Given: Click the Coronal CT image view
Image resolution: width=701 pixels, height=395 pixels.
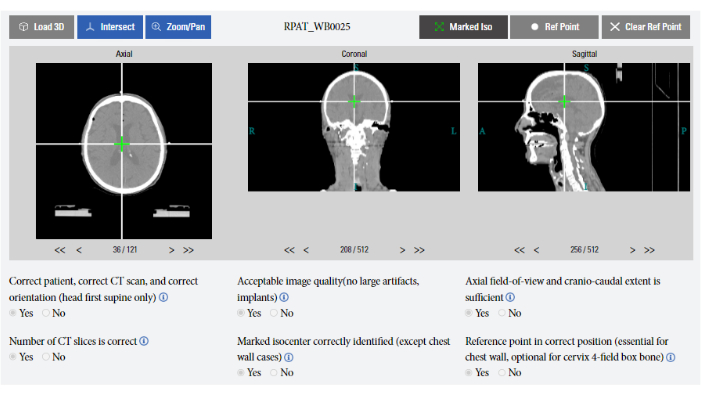Looking at the screenshot, I should [354, 127].
